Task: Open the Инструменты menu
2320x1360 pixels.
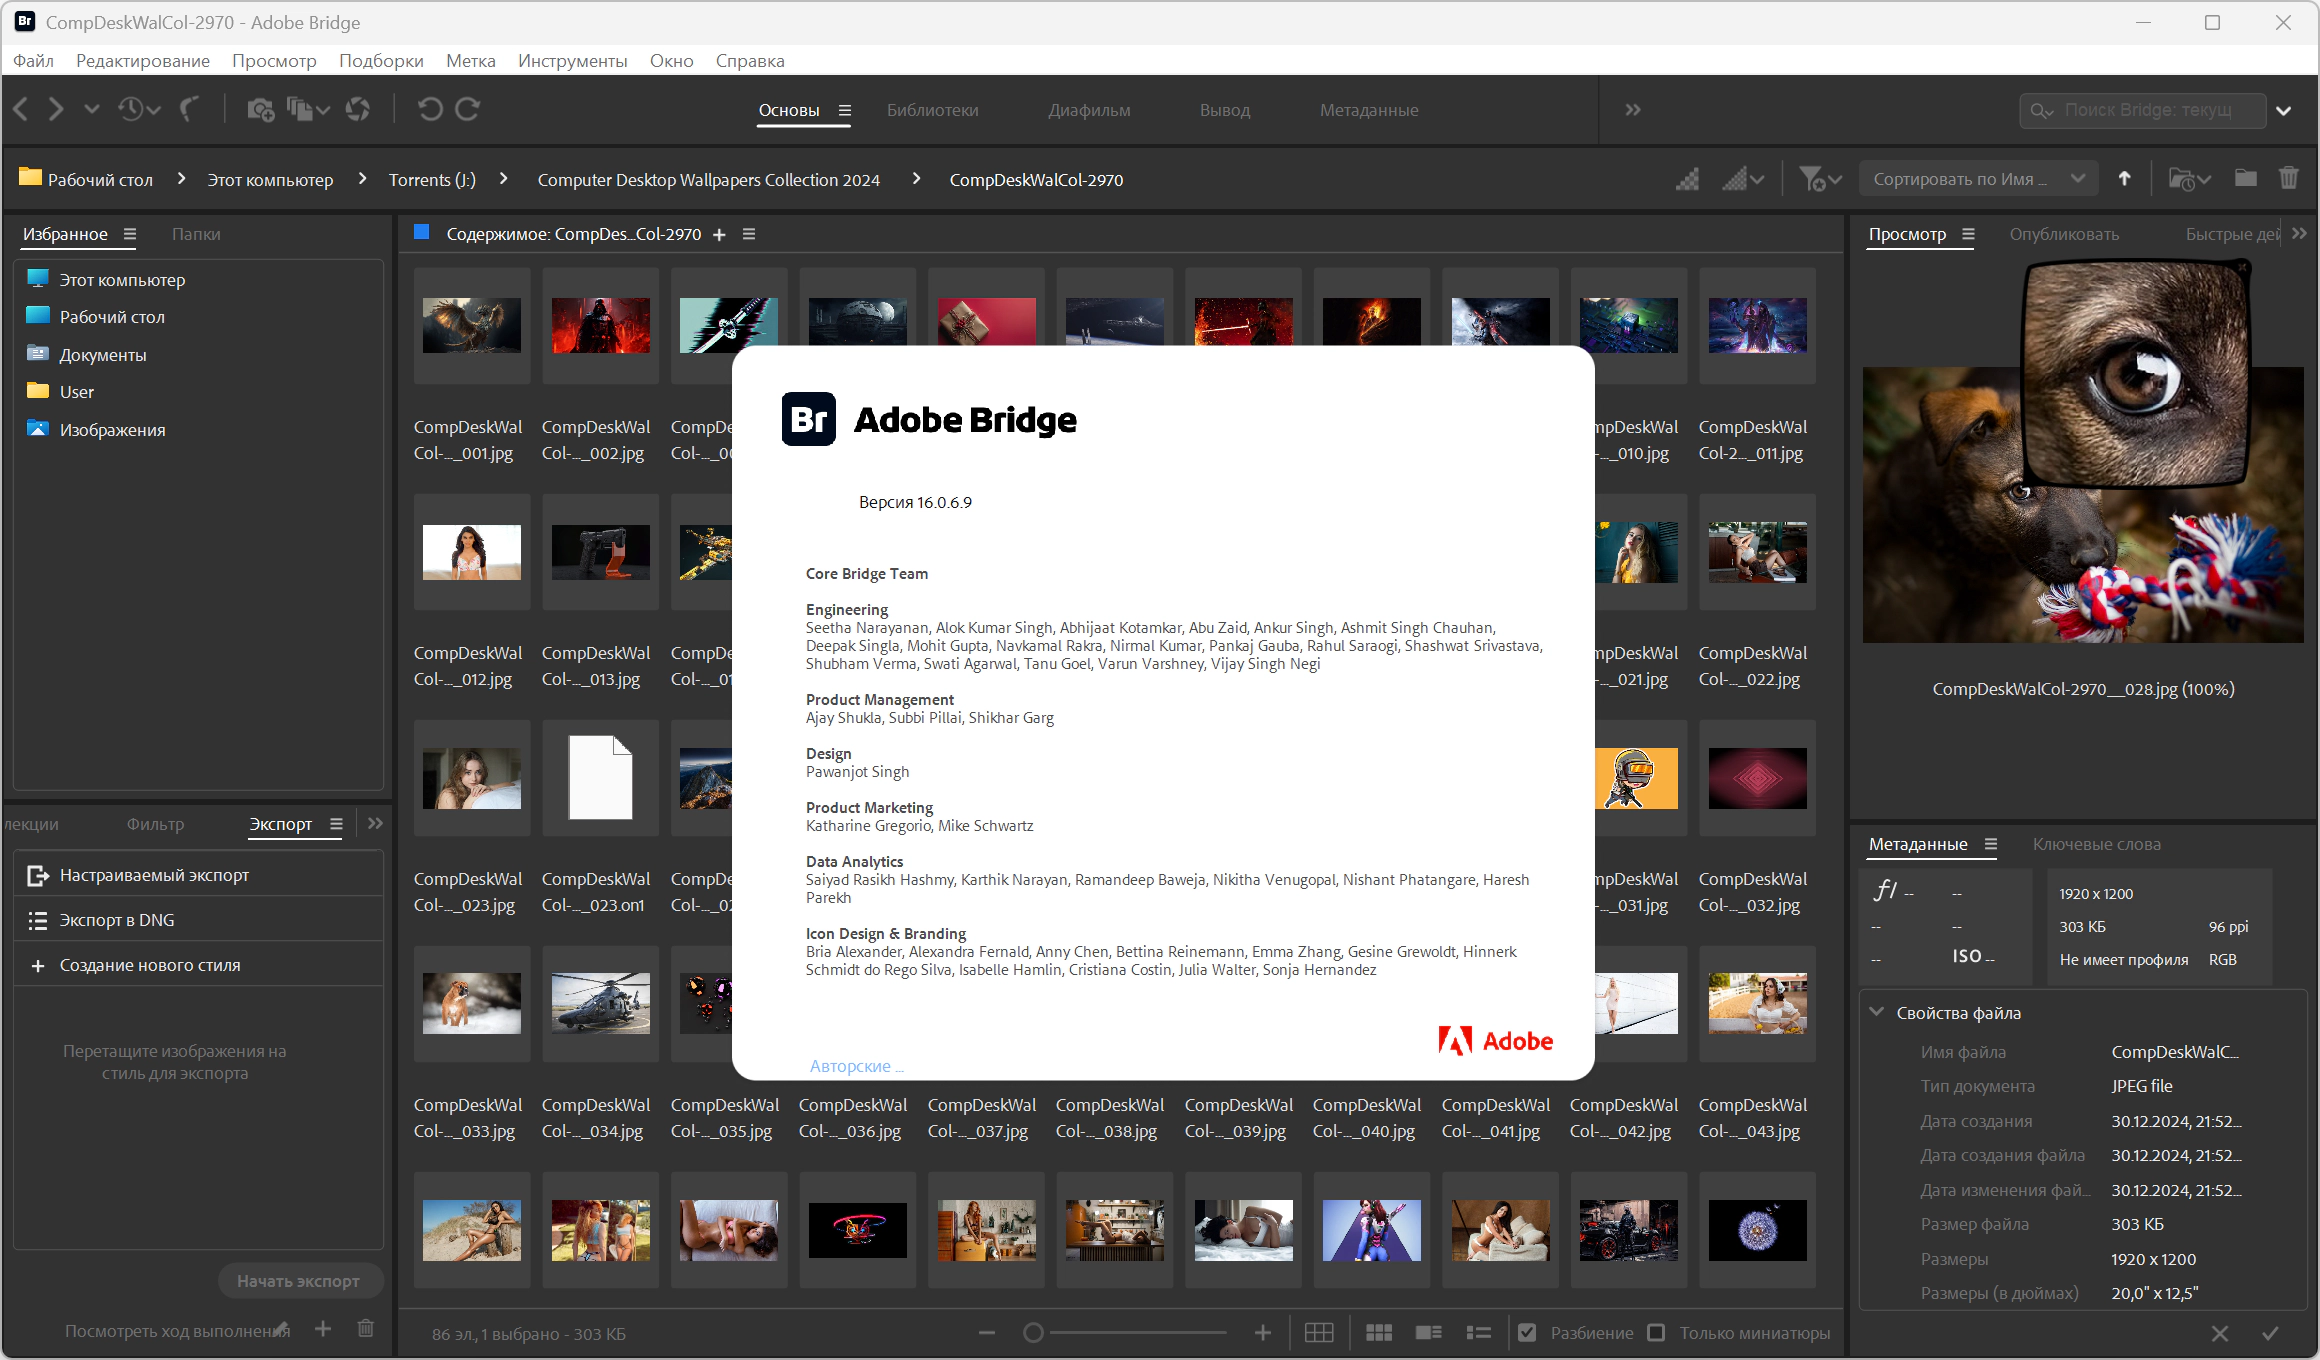Action: (573, 61)
